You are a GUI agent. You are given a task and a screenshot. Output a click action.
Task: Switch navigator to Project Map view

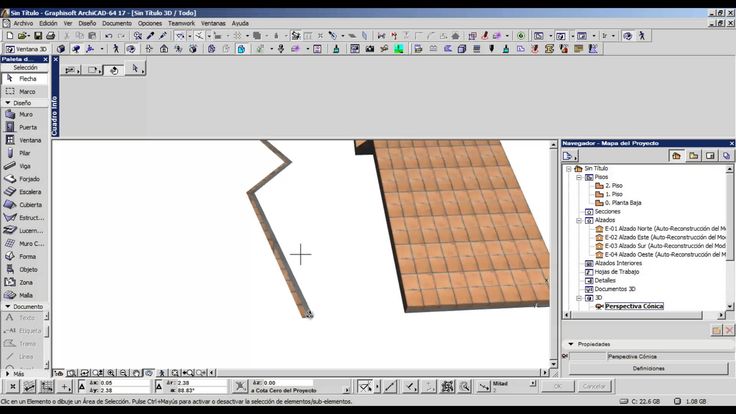[677, 155]
